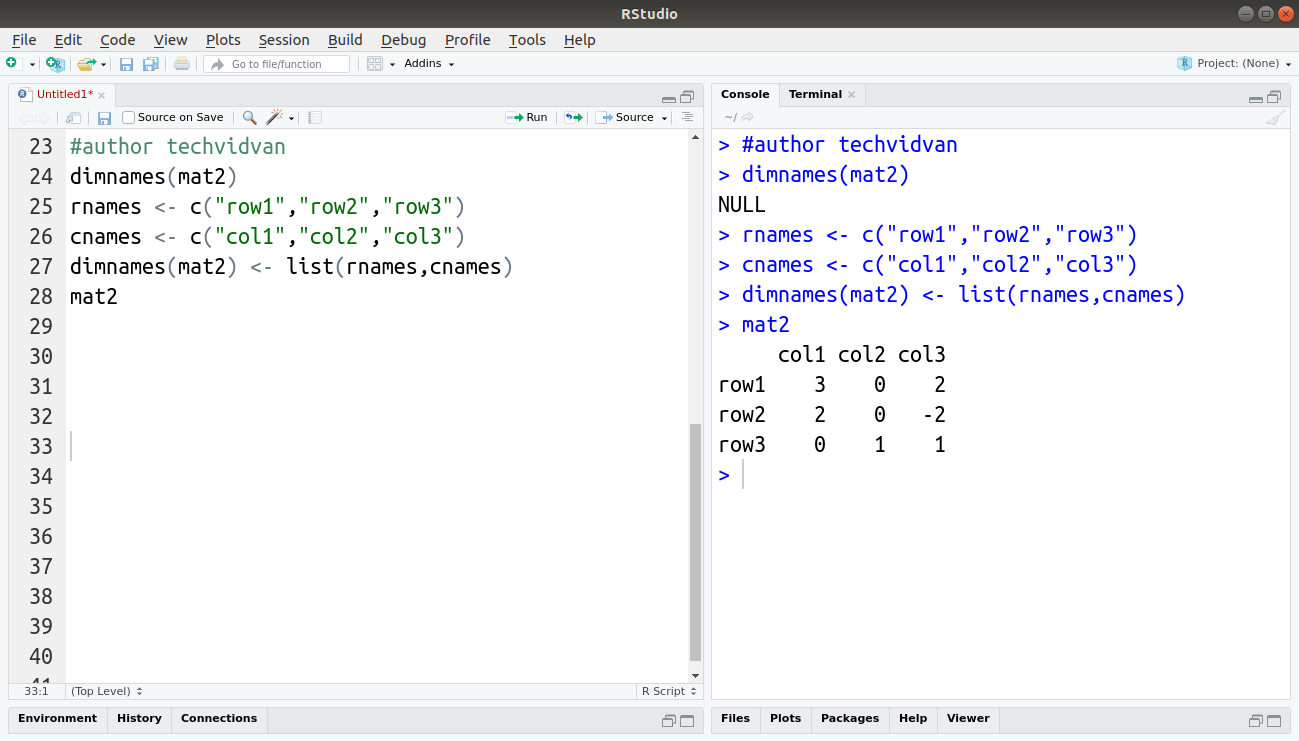This screenshot has width=1299, height=741.
Task: Expand the Source button dropdown arrow
Action: (x=663, y=117)
